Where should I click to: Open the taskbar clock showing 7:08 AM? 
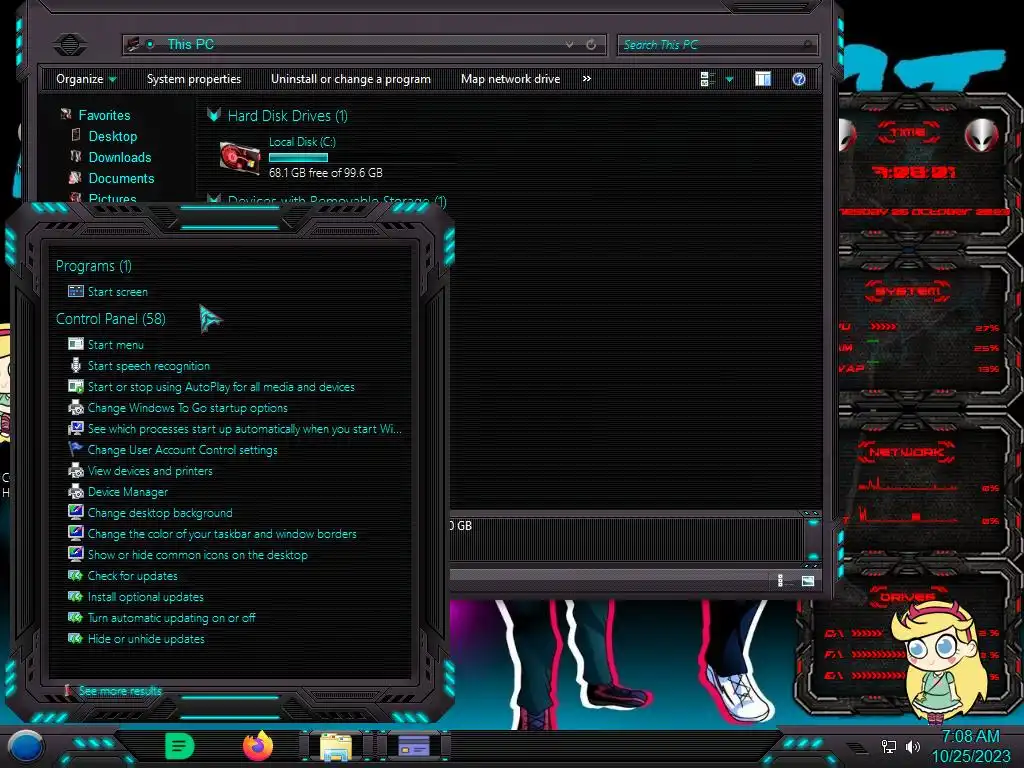coord(970,746)
